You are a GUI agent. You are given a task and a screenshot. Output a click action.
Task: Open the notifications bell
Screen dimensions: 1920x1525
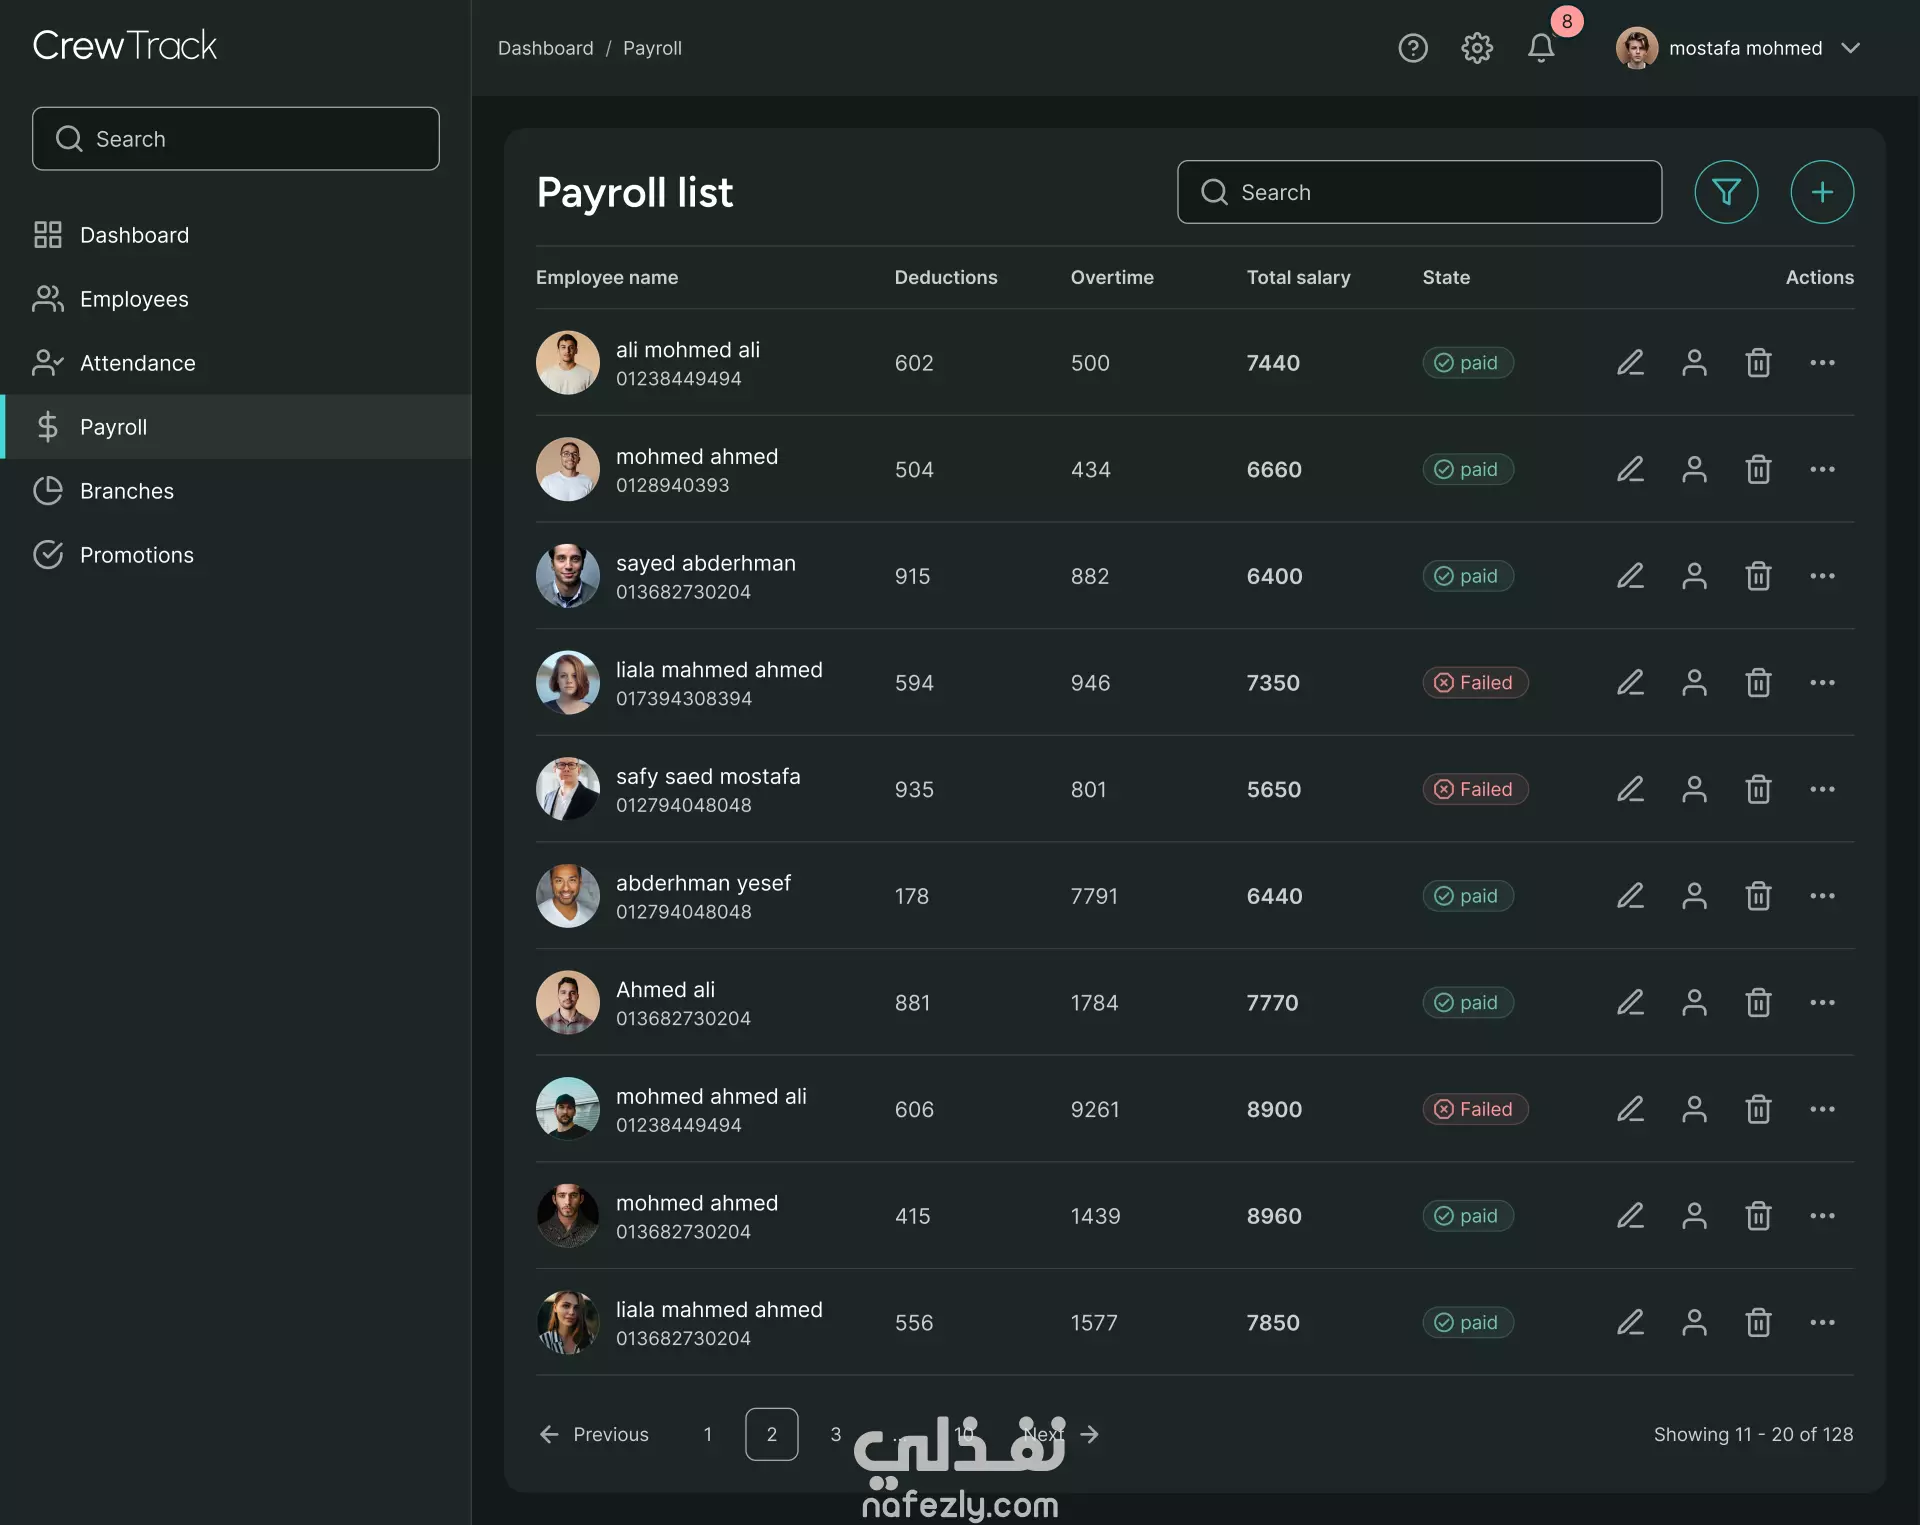pyautogui.click(x=1540, y=48)
